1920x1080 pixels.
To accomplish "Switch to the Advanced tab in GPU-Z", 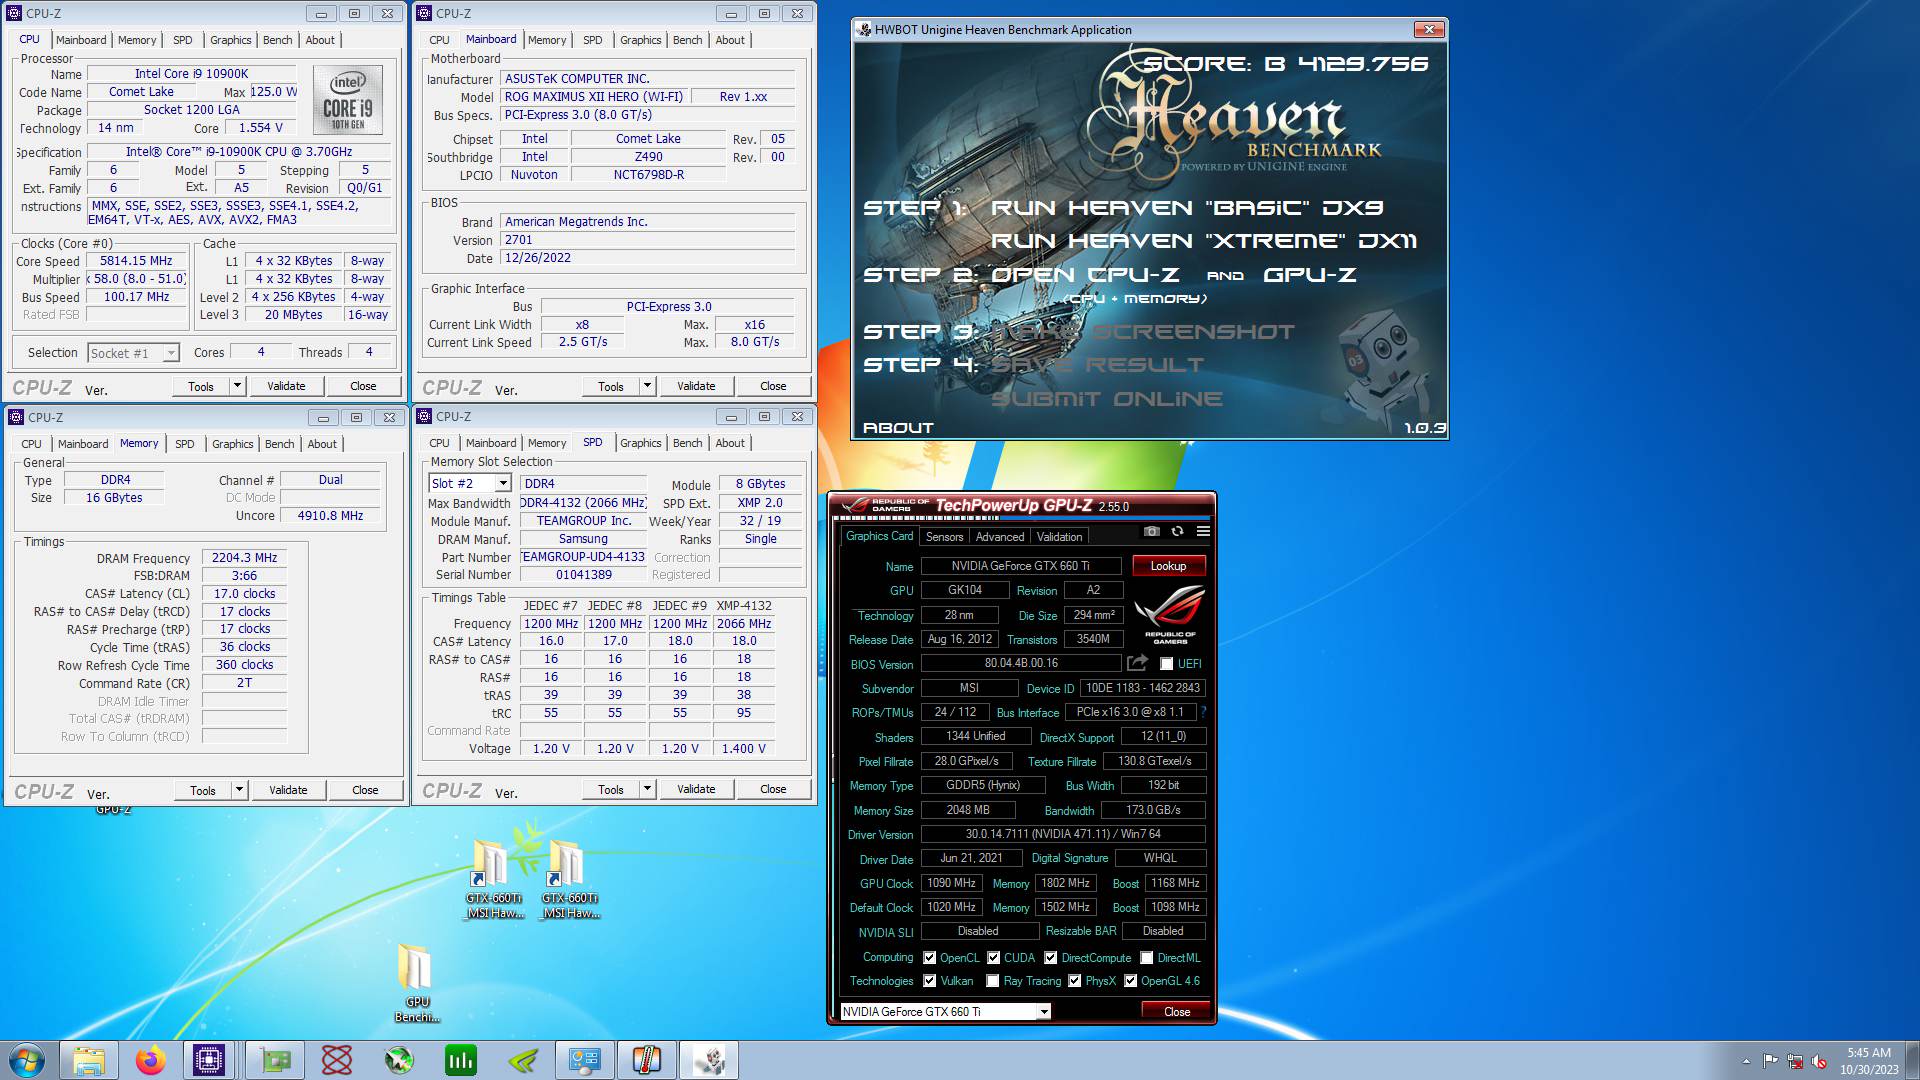I will 999,537.
